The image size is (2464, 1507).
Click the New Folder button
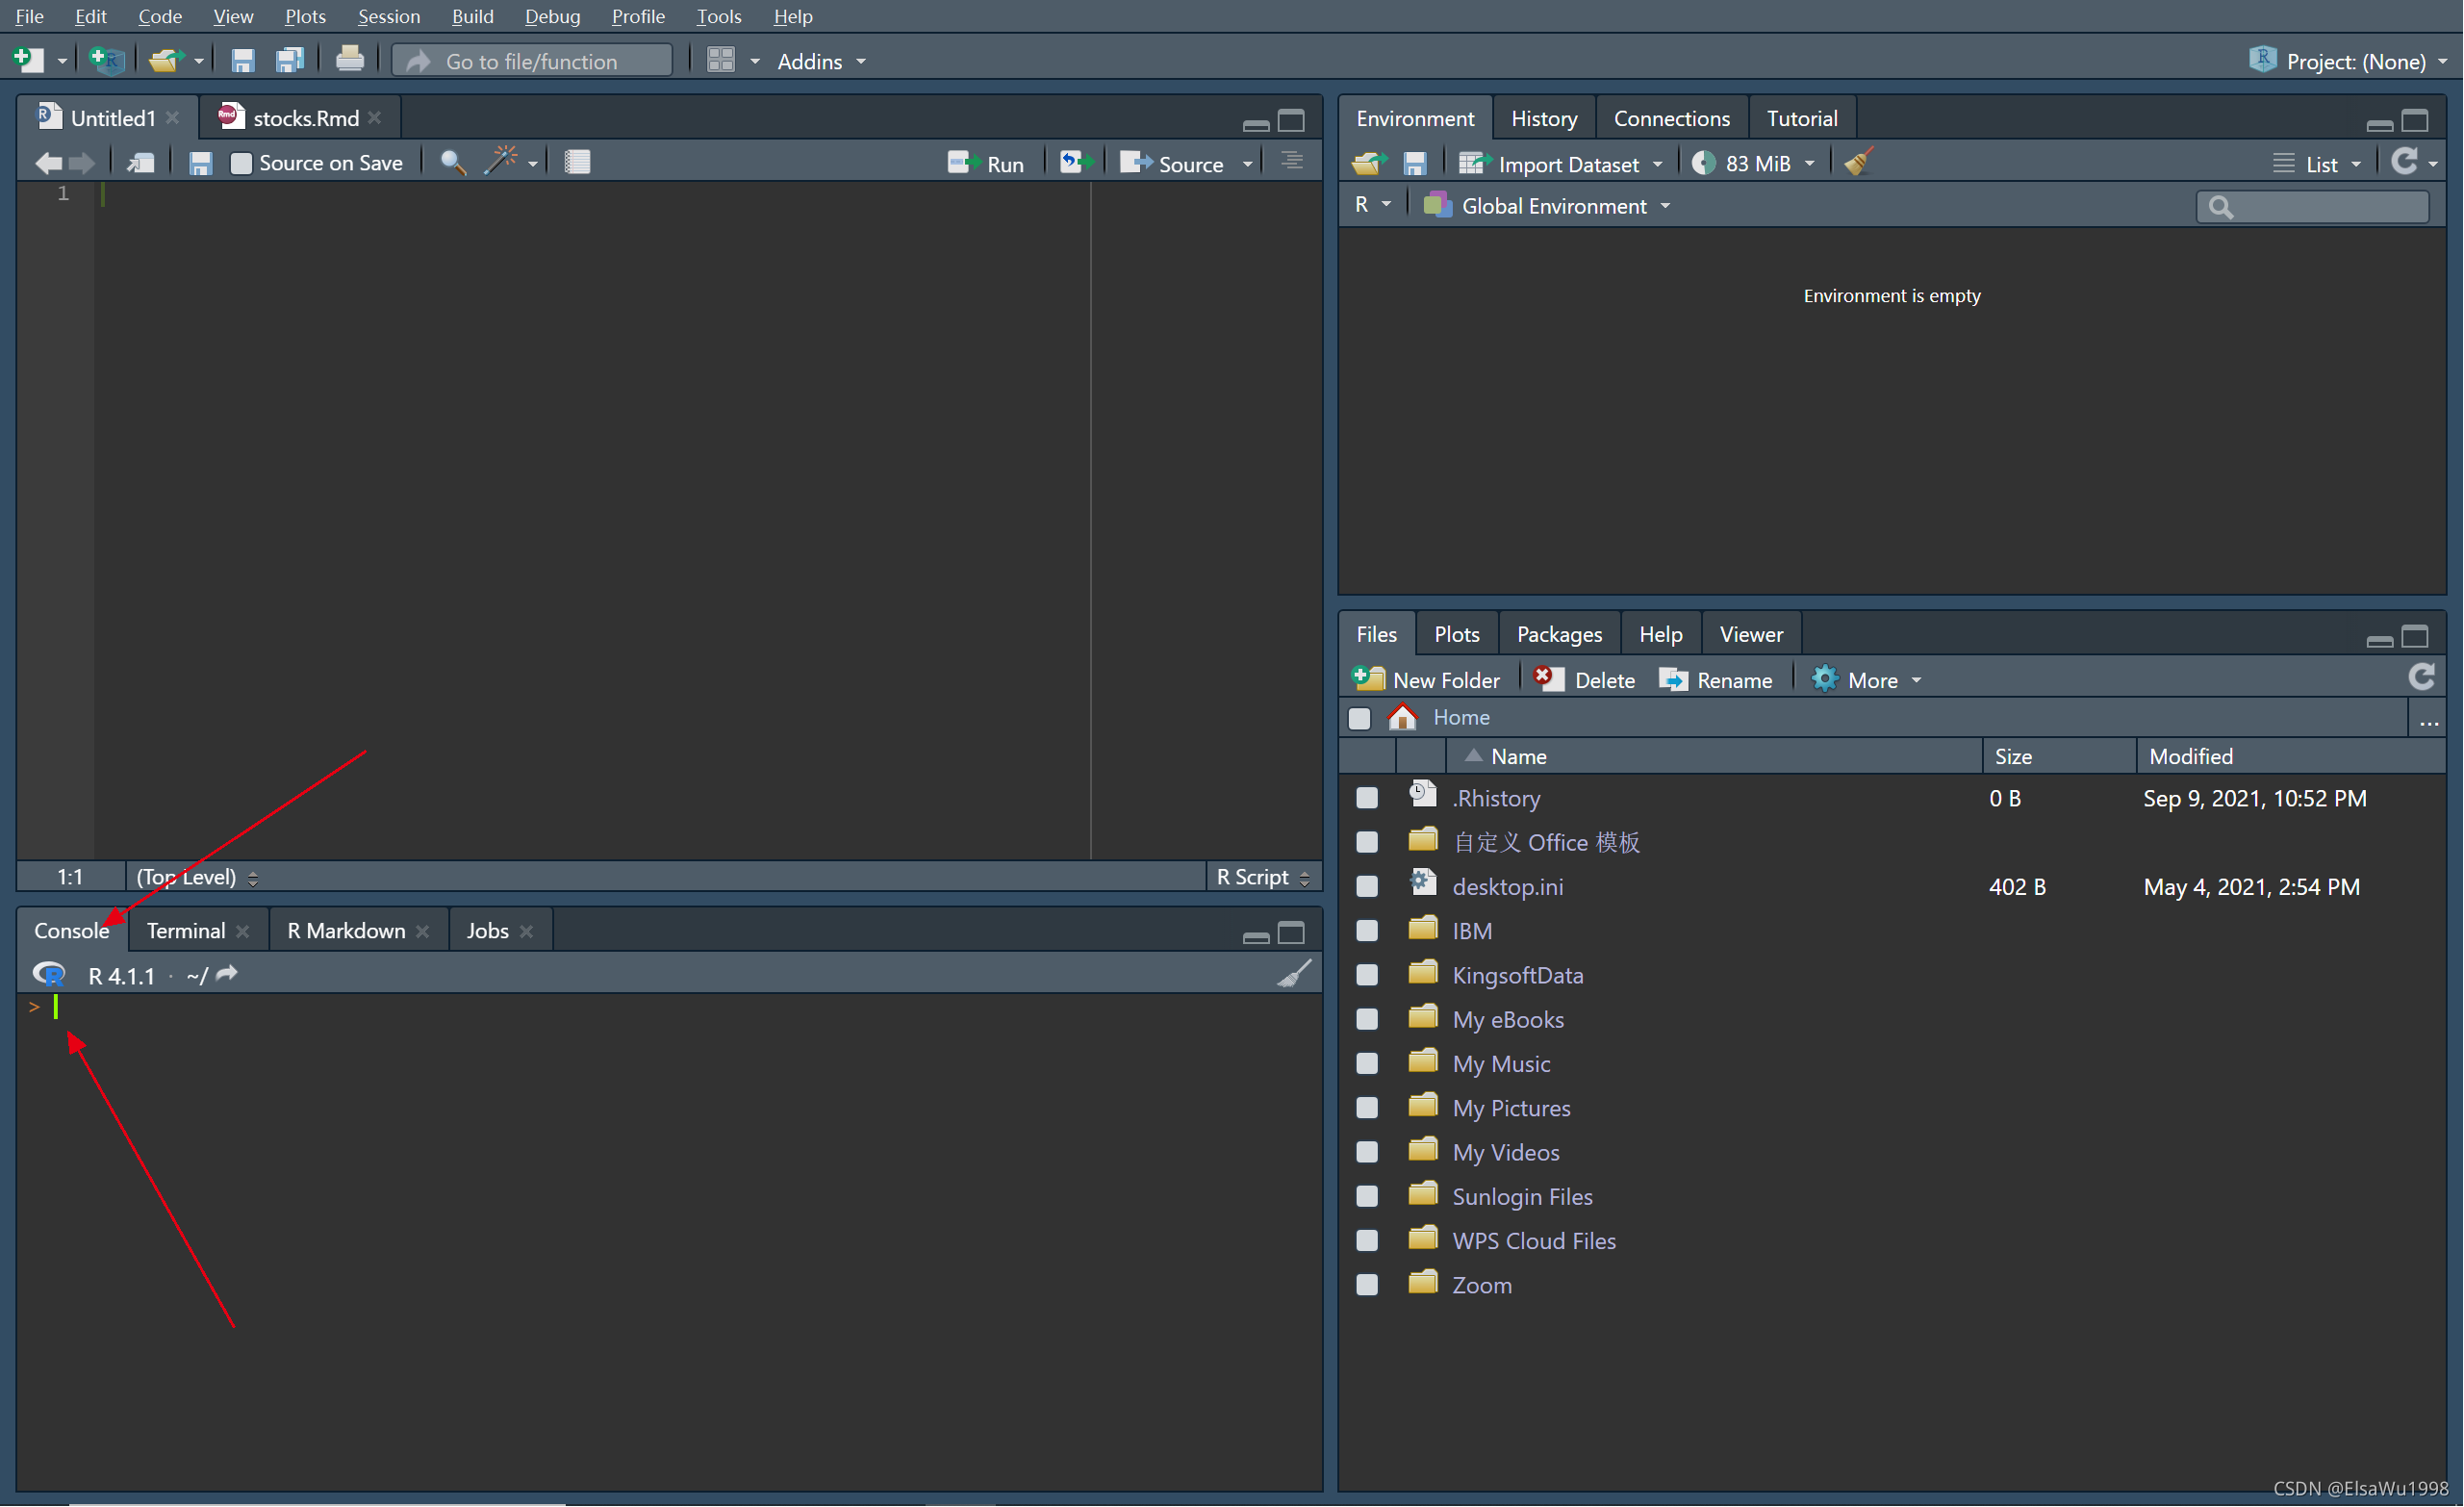1426,680
